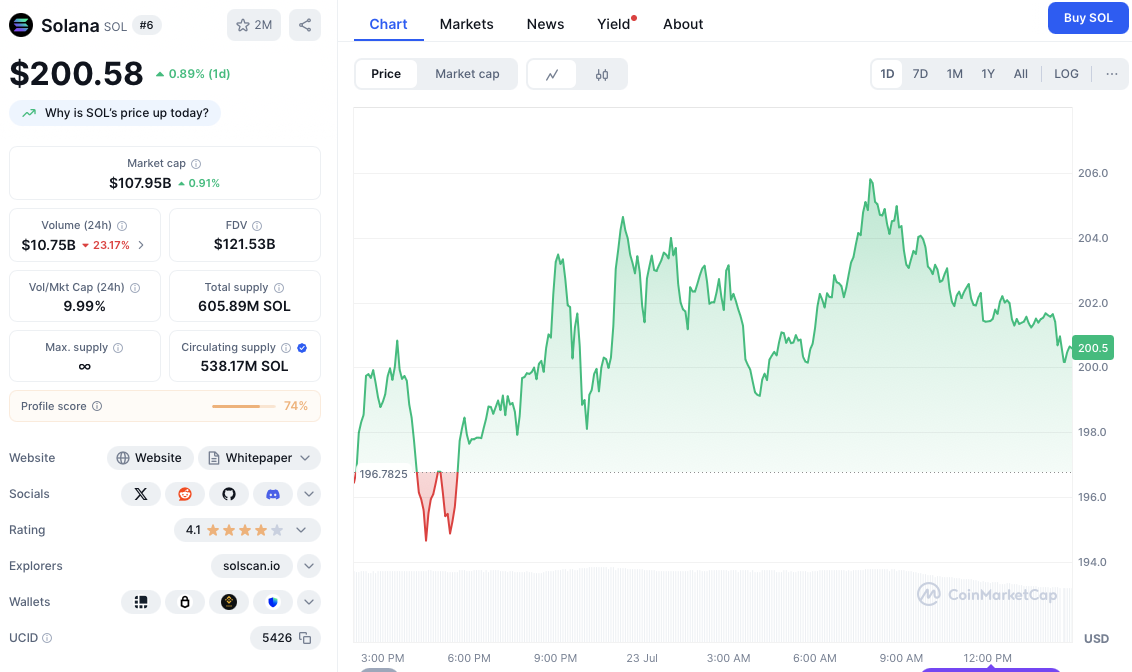Open Solana's GitHub social link
The image size is (1132, 672).
coord(229,494)
